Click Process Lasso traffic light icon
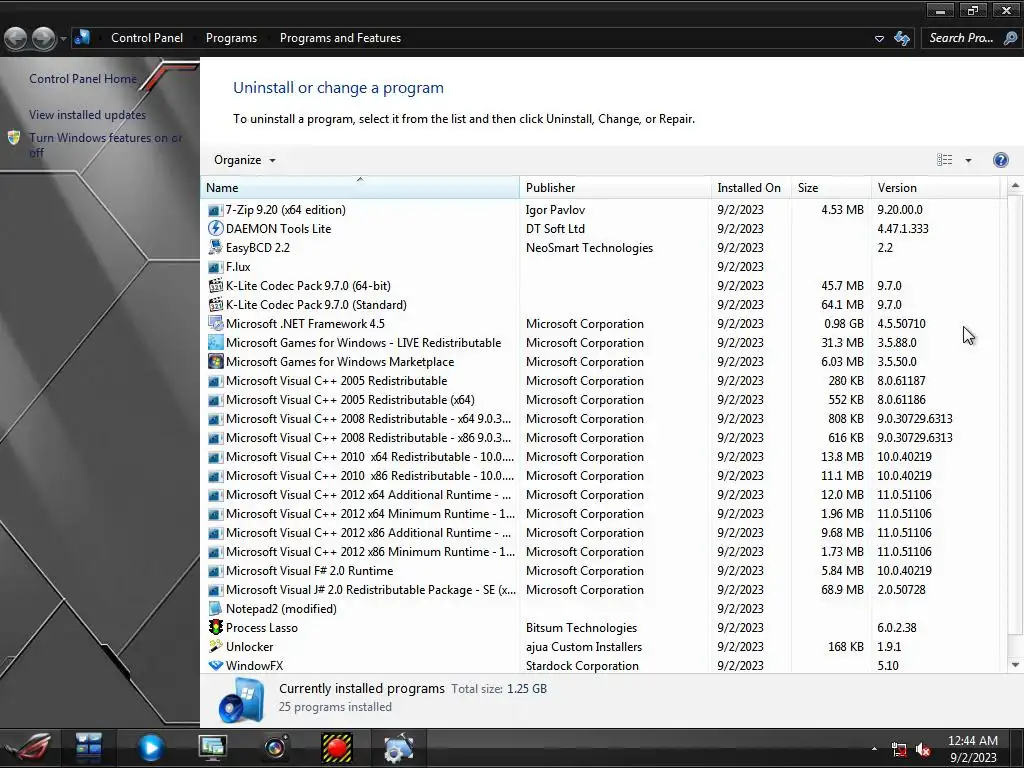1024x768 pixels. click(215, 628)
